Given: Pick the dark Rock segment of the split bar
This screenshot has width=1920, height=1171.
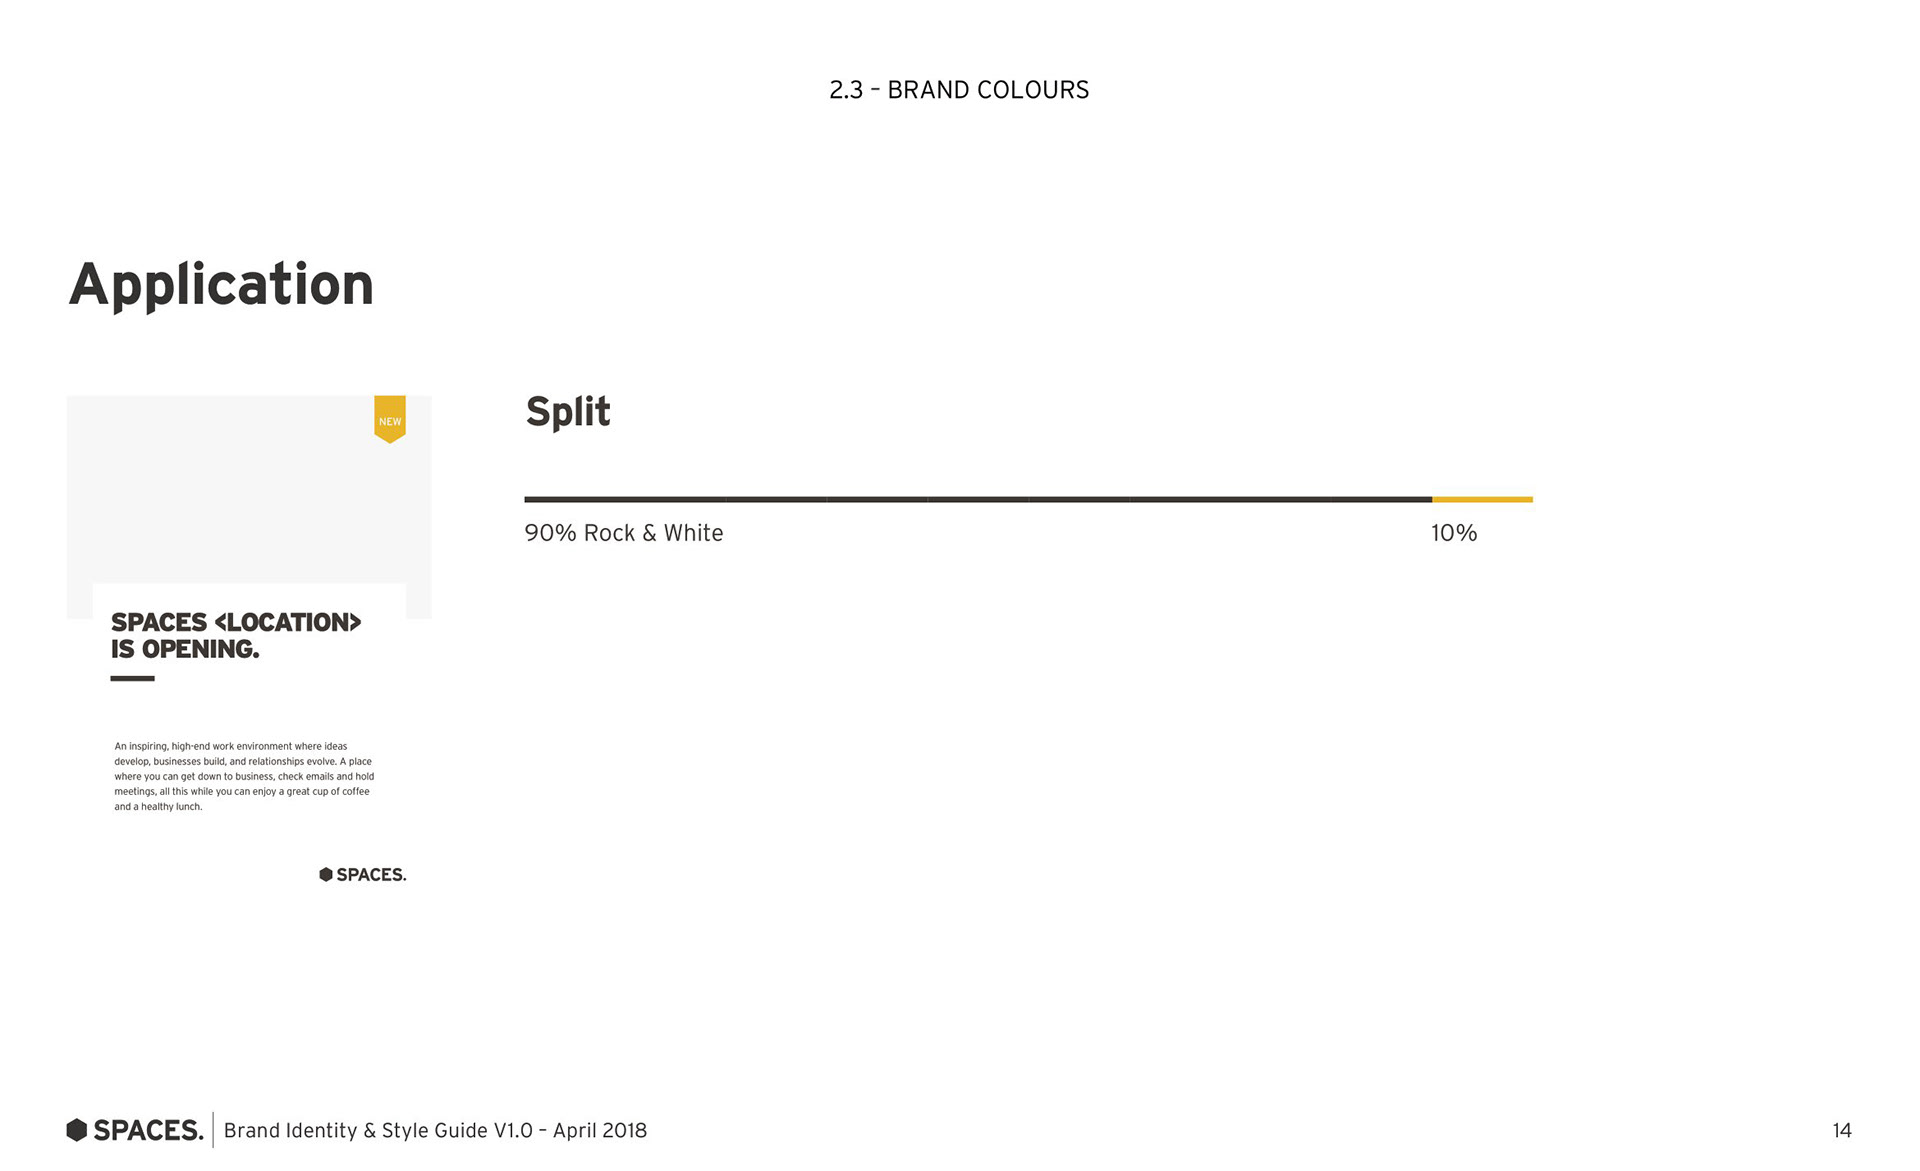Looking at the screenshot, I should click(x=977, y=499).
